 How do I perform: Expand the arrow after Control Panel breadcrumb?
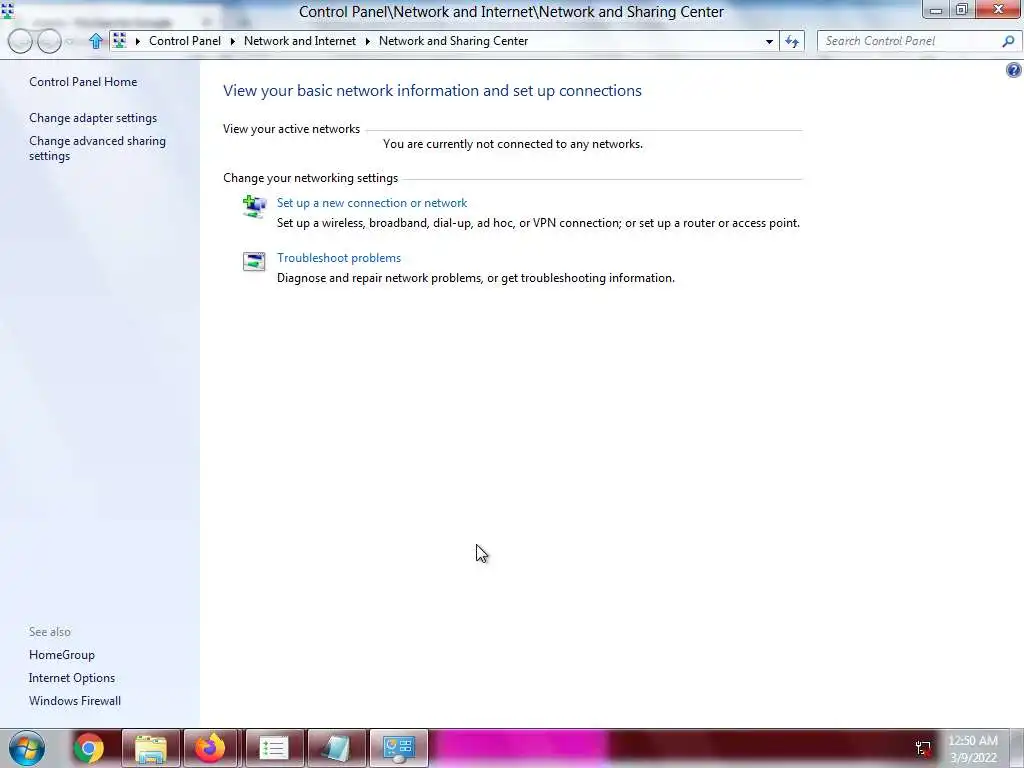[232, 41]
